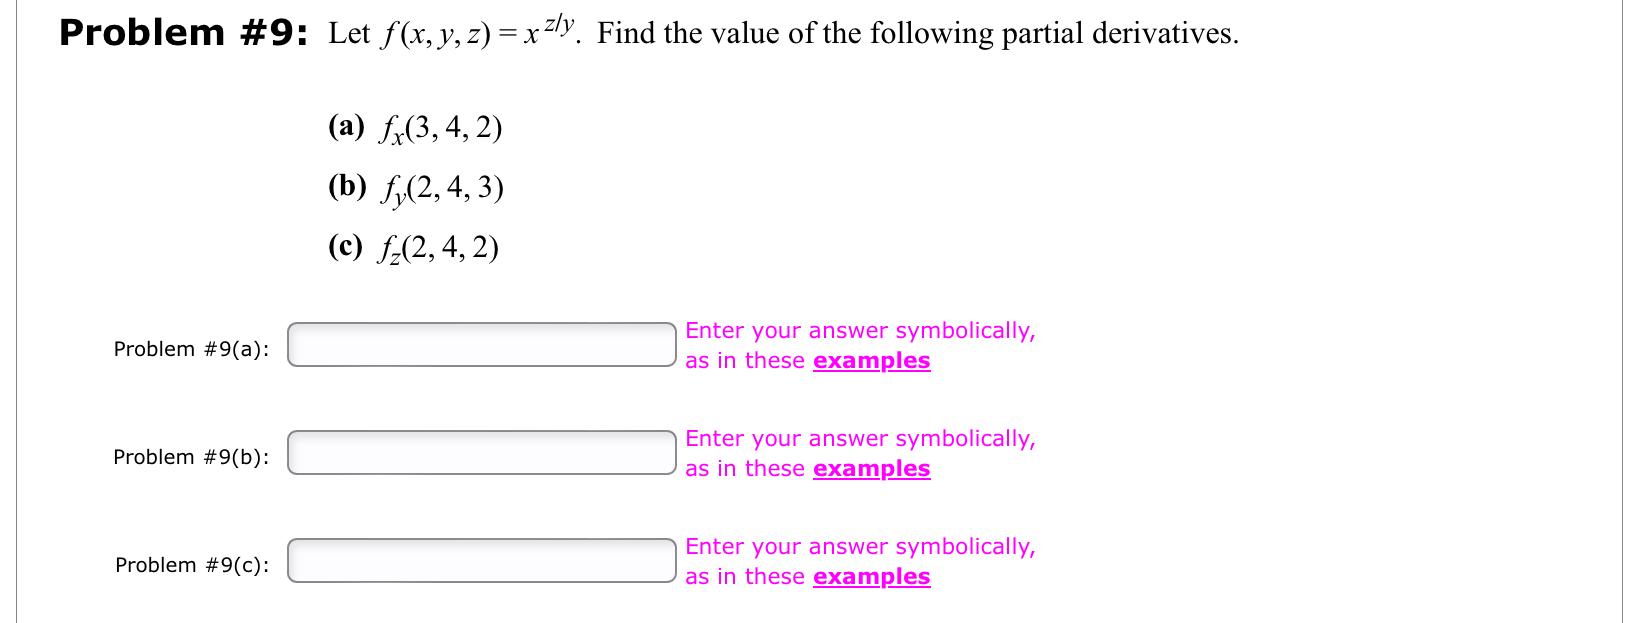Open the examples link beside Problem #9(b)
This screenshot has height=623, width=1640.
[871, 469]
